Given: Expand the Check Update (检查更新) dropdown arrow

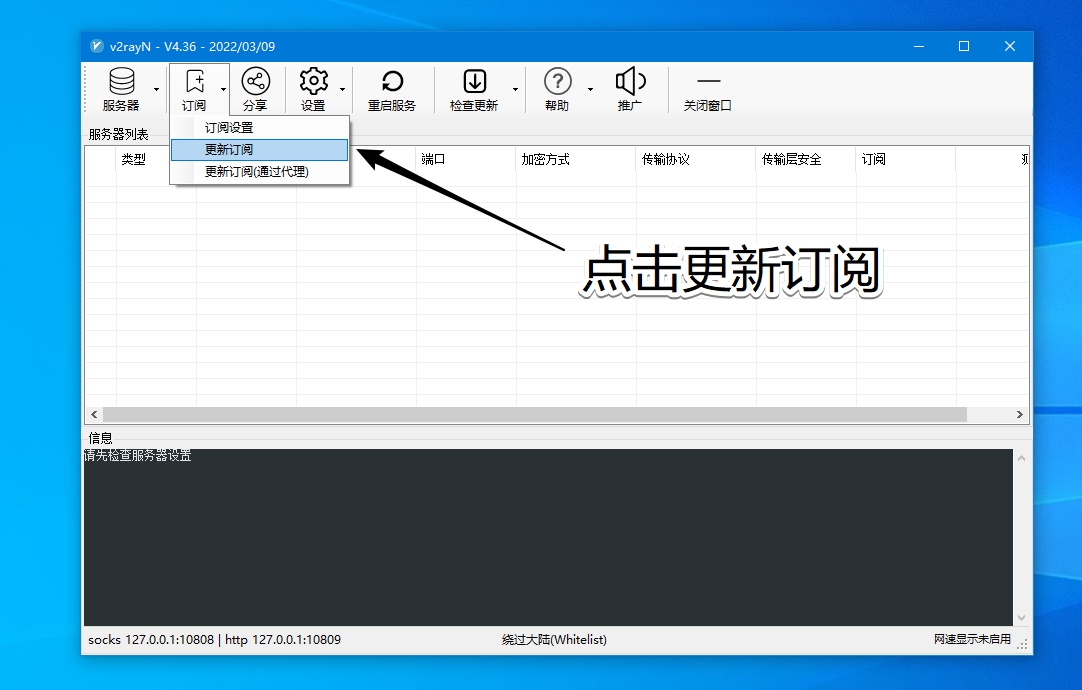Looking at the screenshot, I should (x=516, y=89).
